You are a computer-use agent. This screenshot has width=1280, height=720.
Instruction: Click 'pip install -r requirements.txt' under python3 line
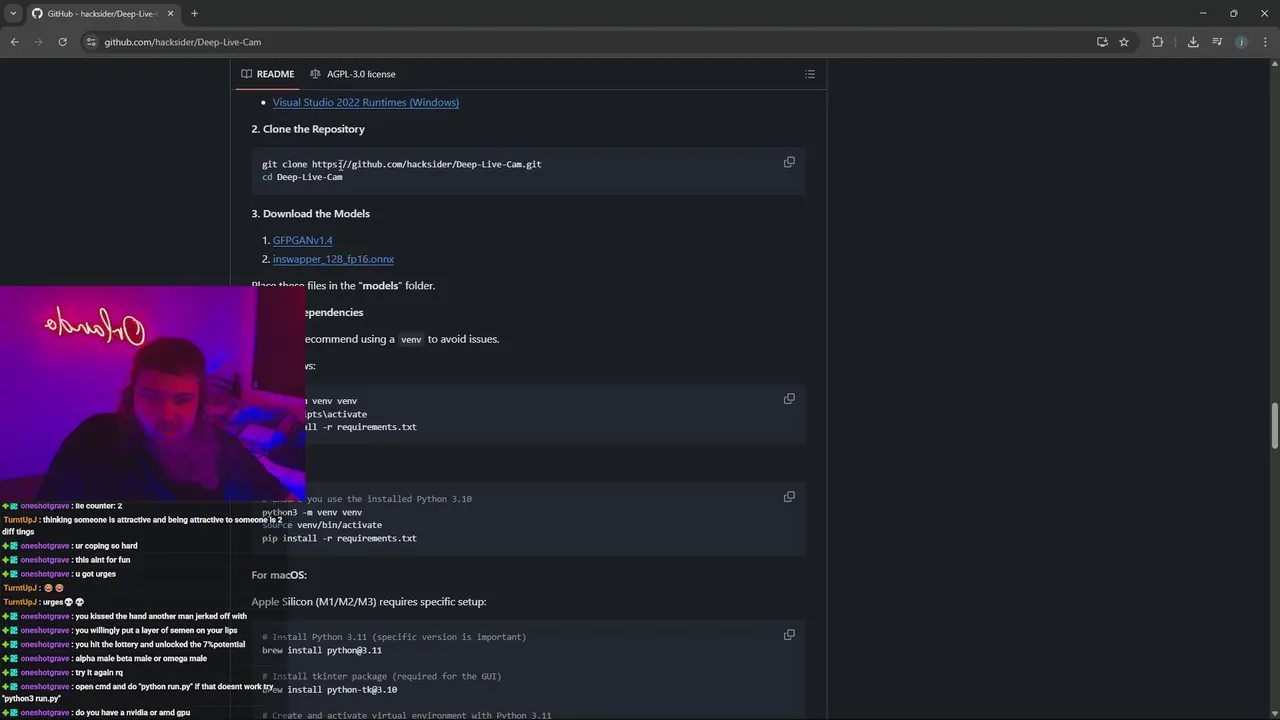339,538
